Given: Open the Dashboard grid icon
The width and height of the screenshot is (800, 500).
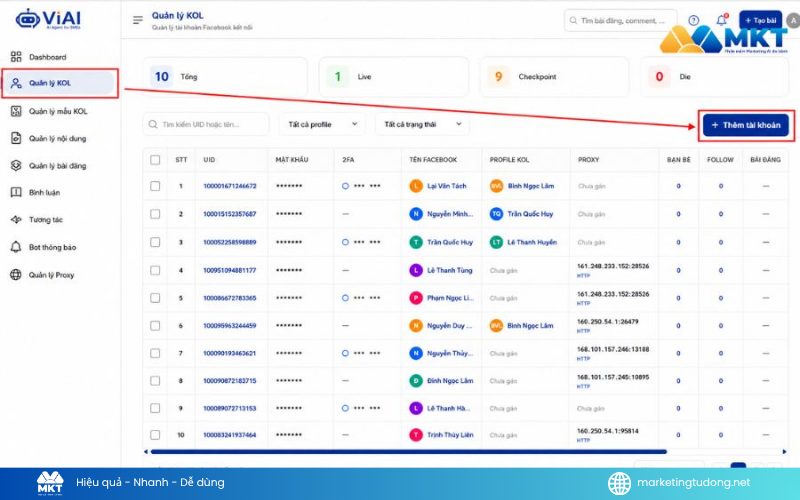Looking at the screenshot, I should pos(16,57).
